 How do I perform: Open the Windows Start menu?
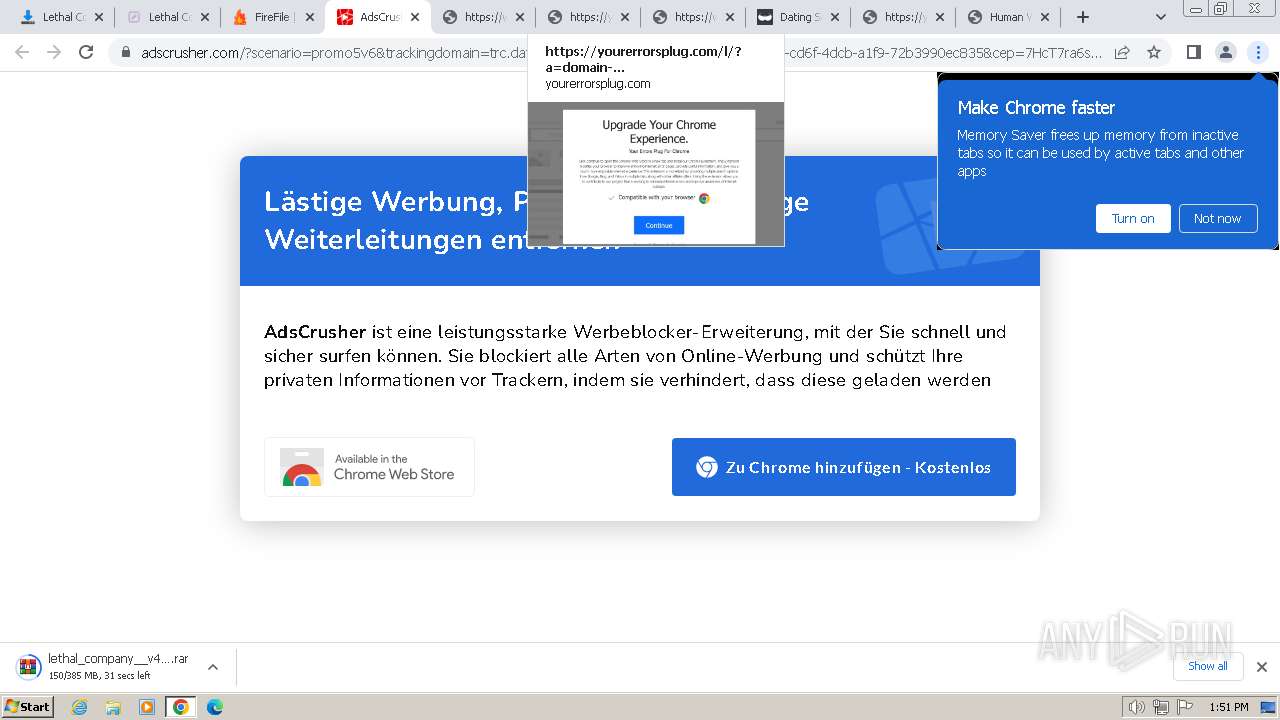[27, 706]
